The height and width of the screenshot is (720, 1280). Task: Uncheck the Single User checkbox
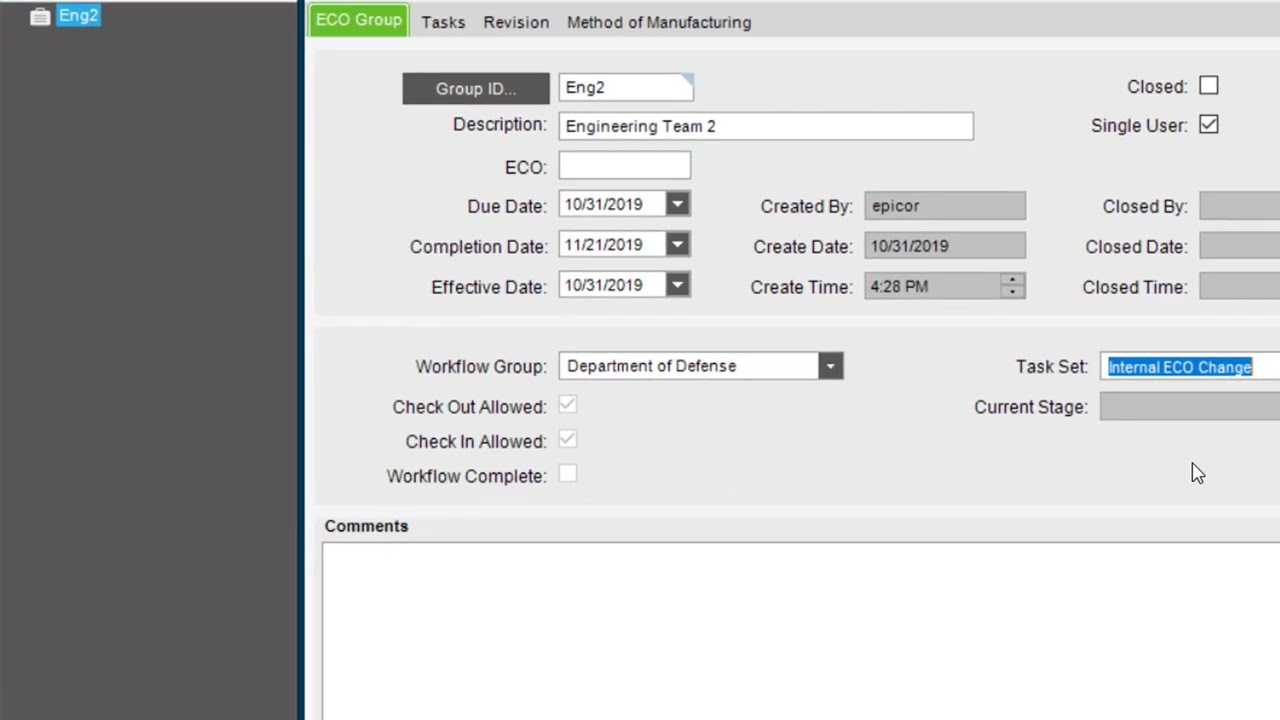[1209, 125]
